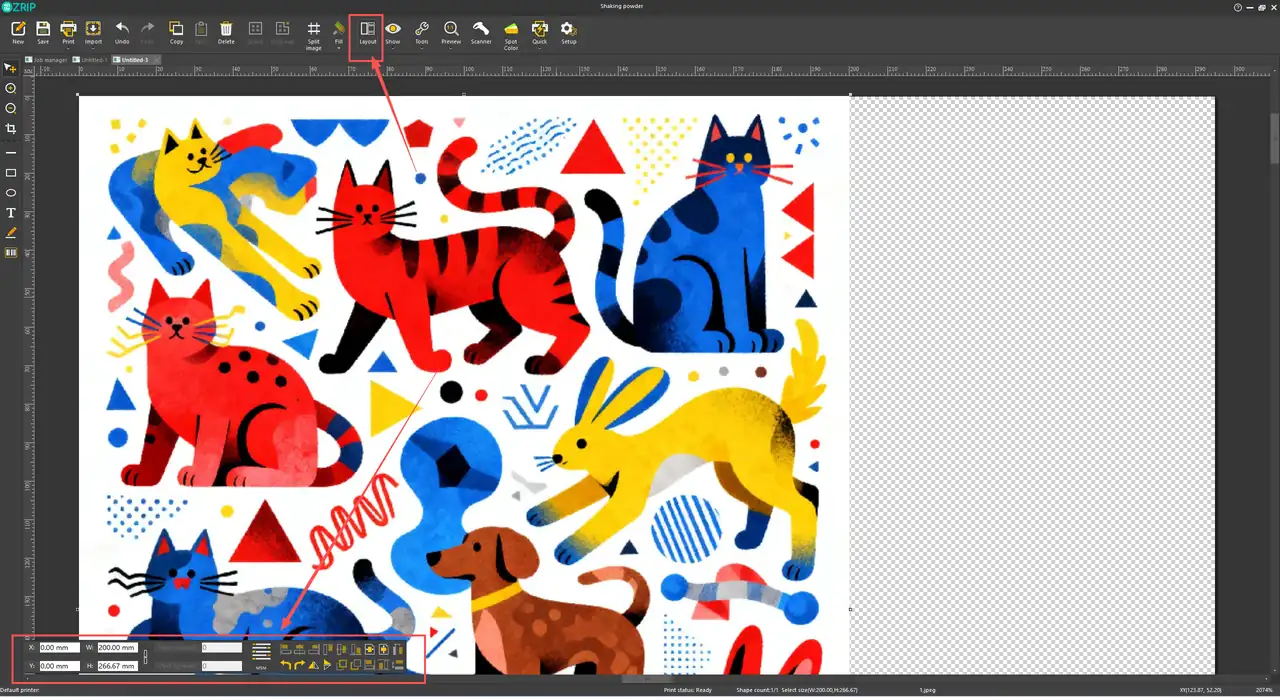Expand the Print dropdown arrow

click(68, 49)
